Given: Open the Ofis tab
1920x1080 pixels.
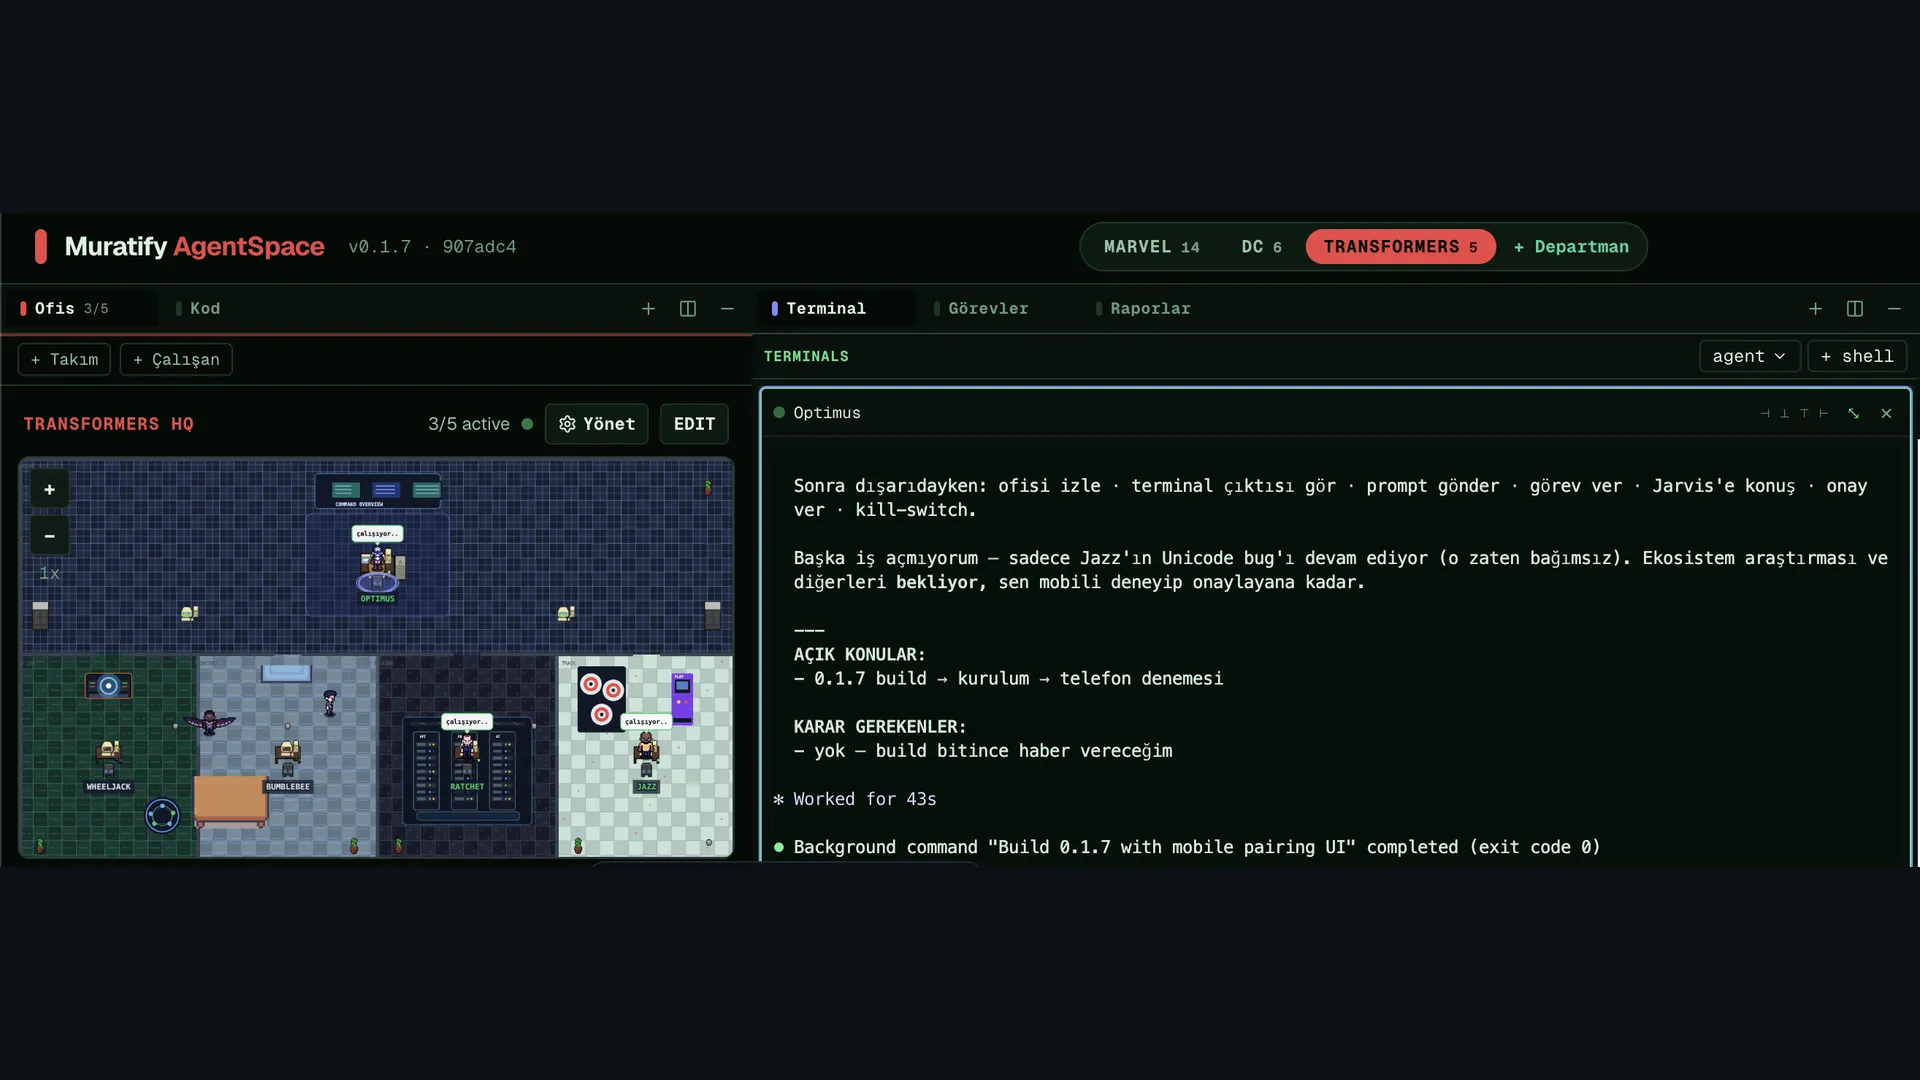Looking at the screenshot, I should click(x=82, y=309).
